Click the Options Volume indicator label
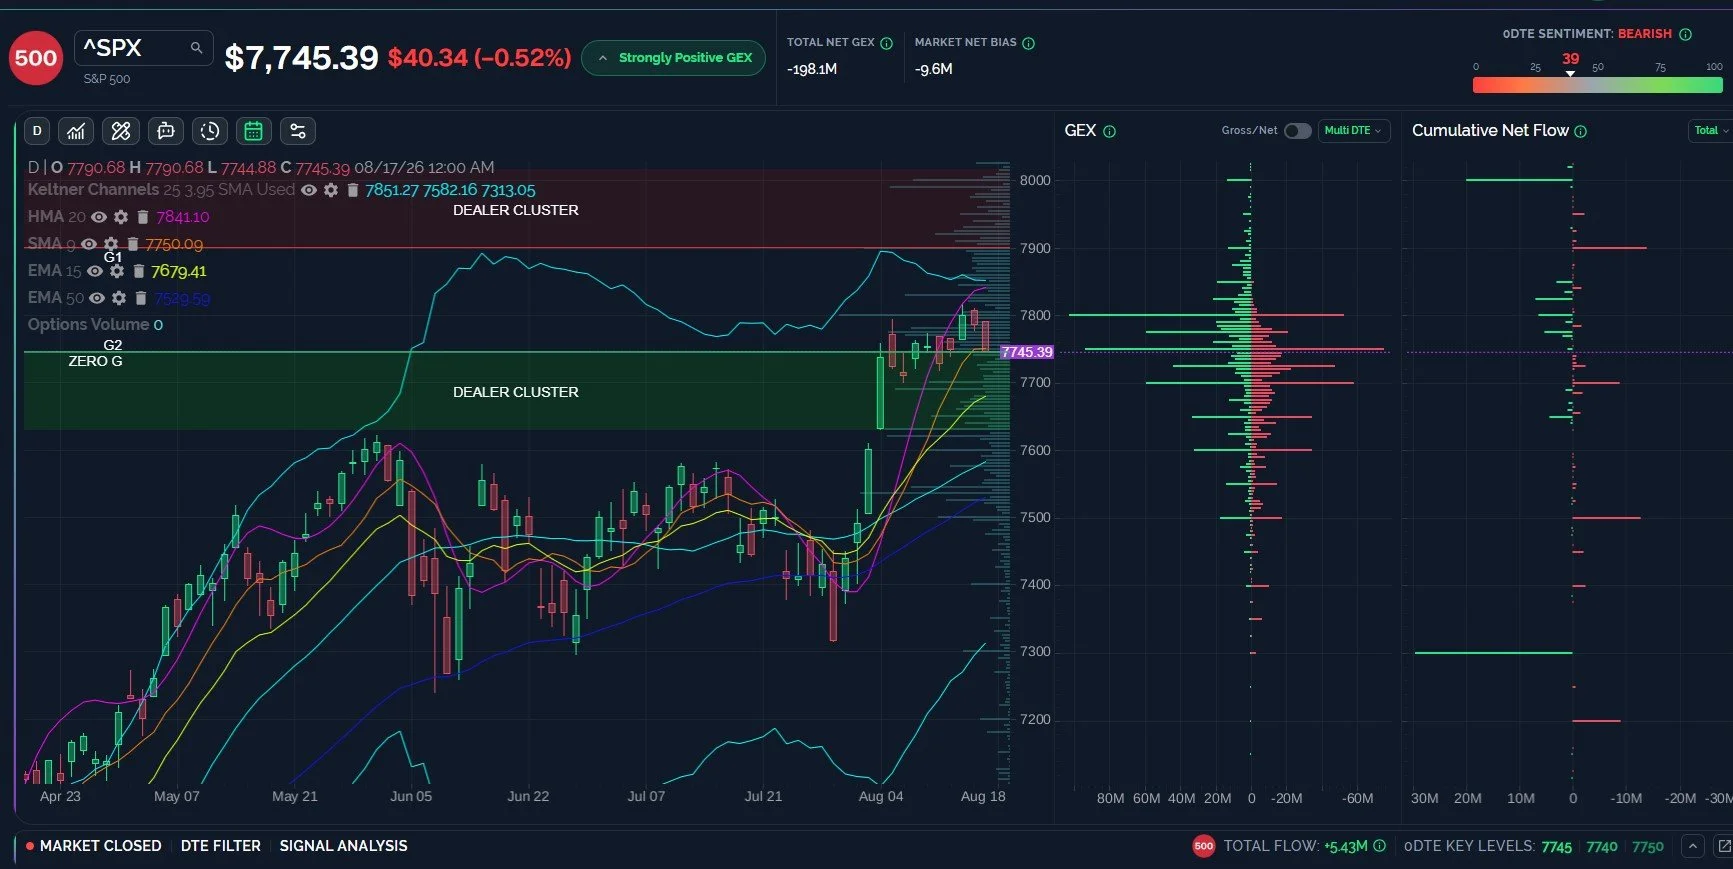Viewport: 1733px width, 869px height. pos(87,325)
